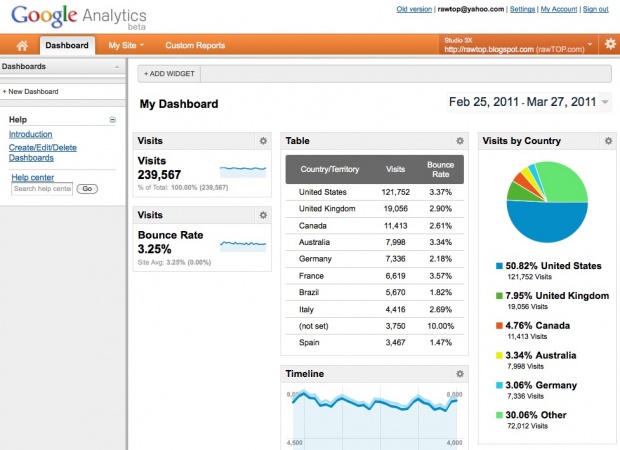Select the United States table row
The width and height of the screenshot is (620, 450).
click(374, 192)
